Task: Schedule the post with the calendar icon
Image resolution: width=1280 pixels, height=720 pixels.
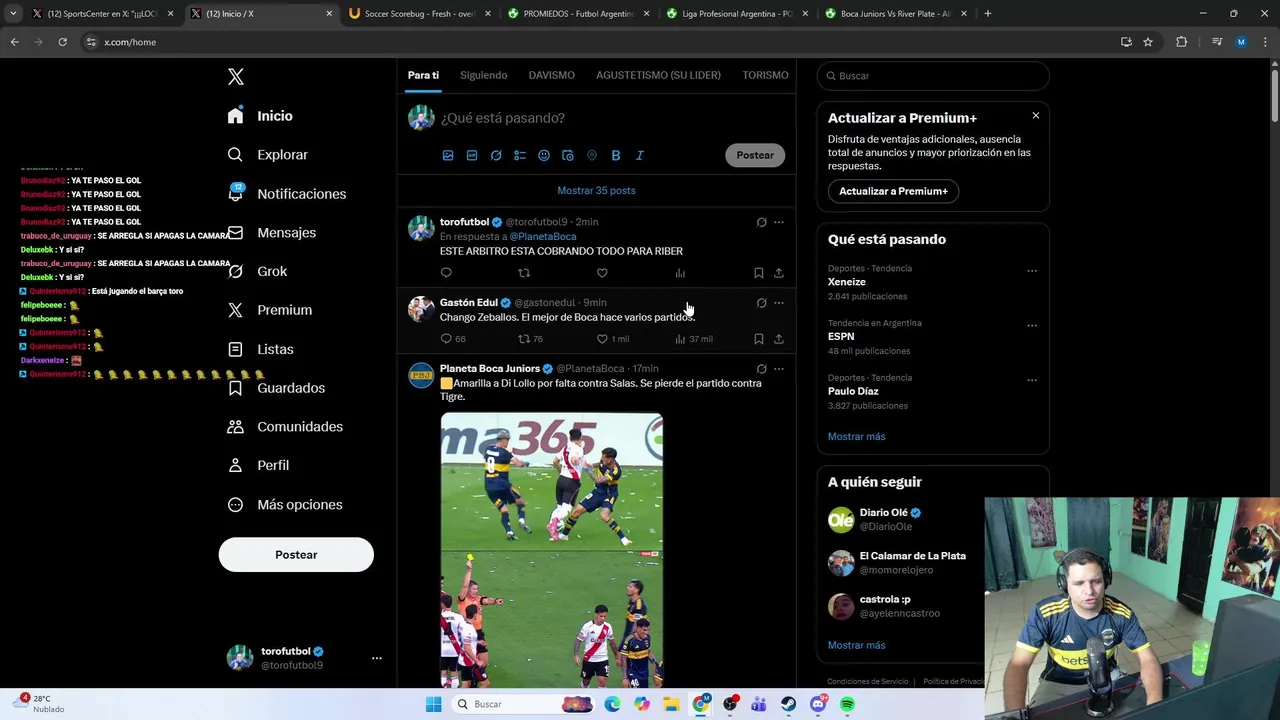Action: [568, 155]
